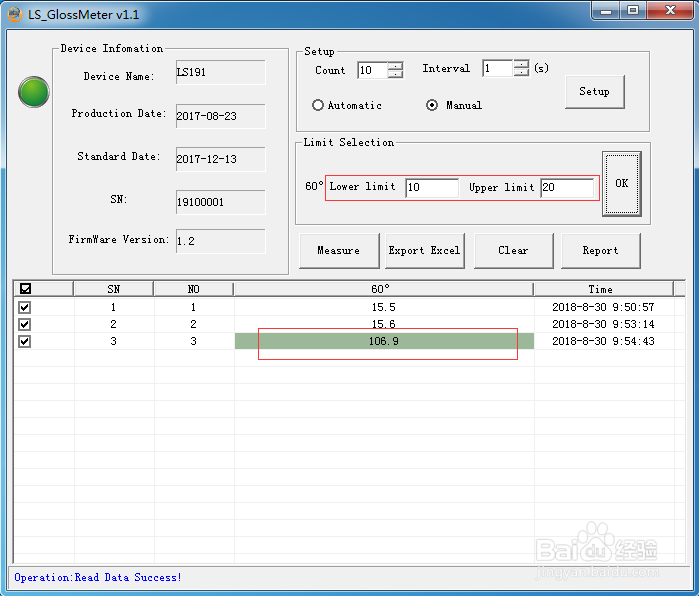Toggle the select-all checkbox in table header
This screenshot has width=699, height=596.
[25, 289]
